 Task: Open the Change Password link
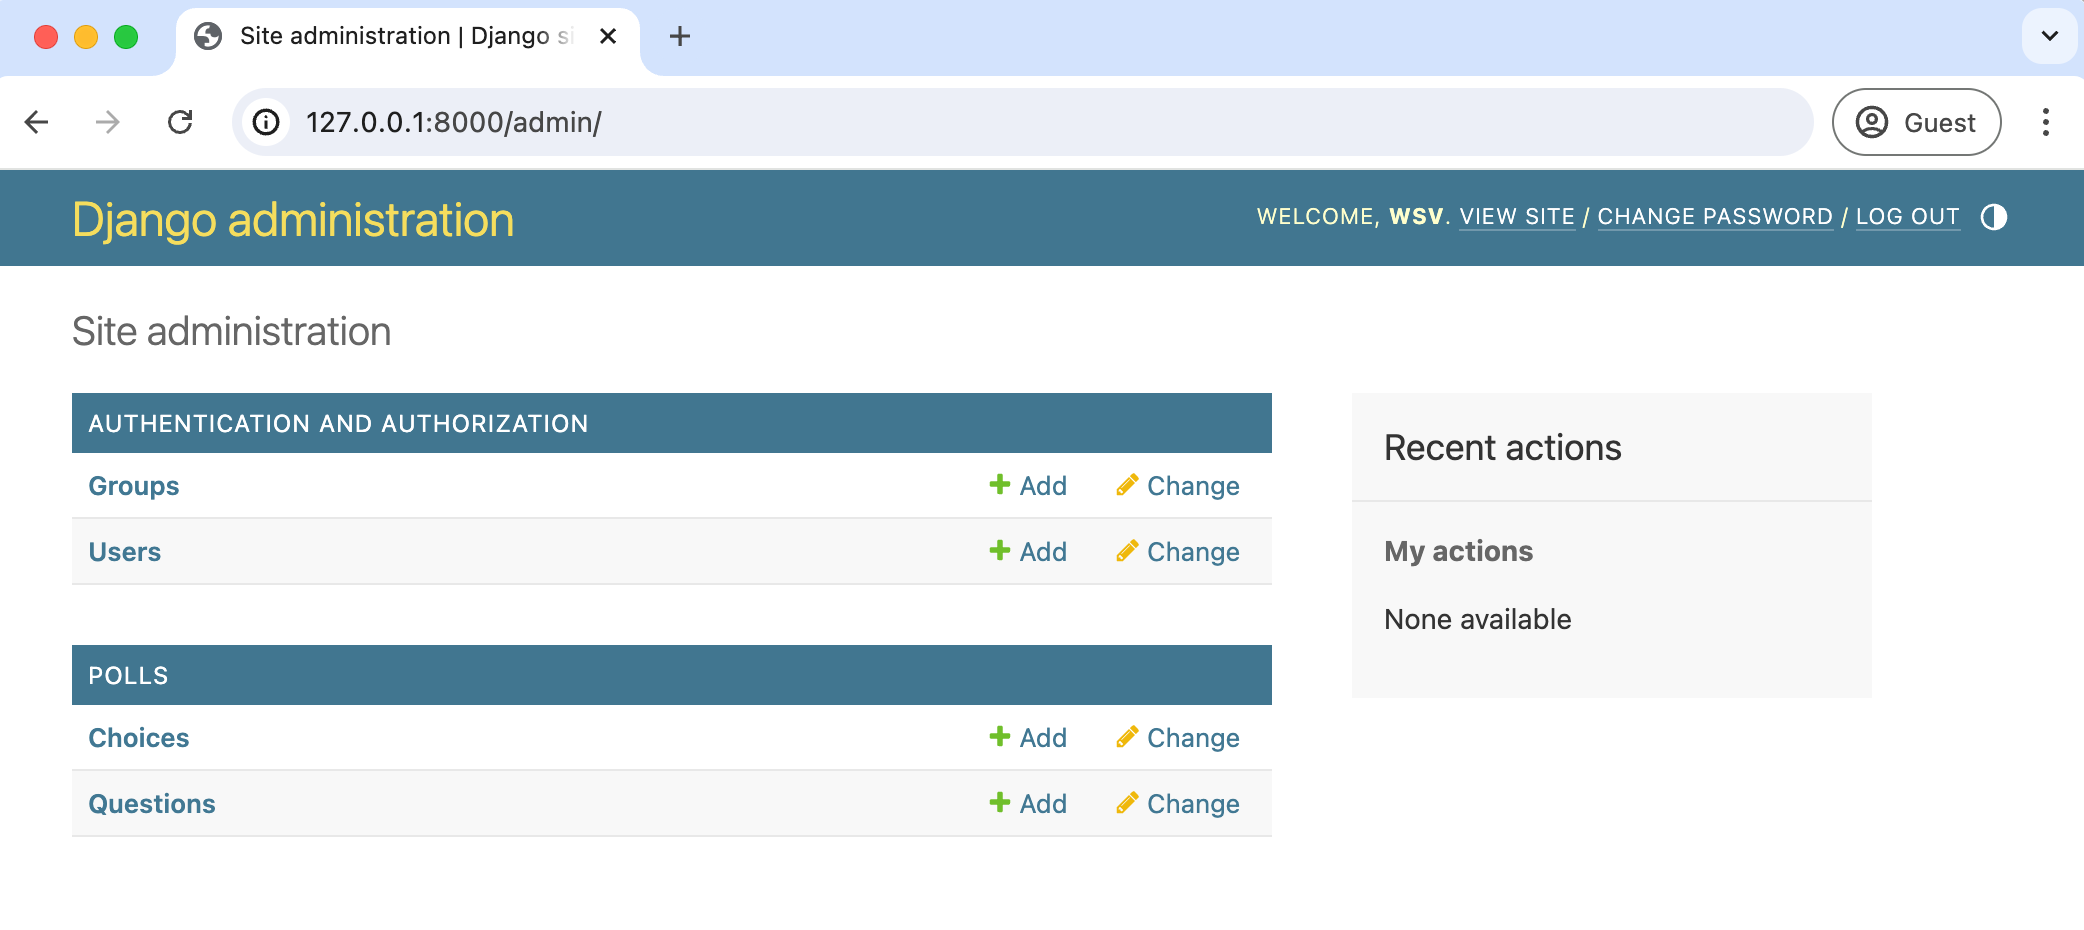(x=1714, y=217)
